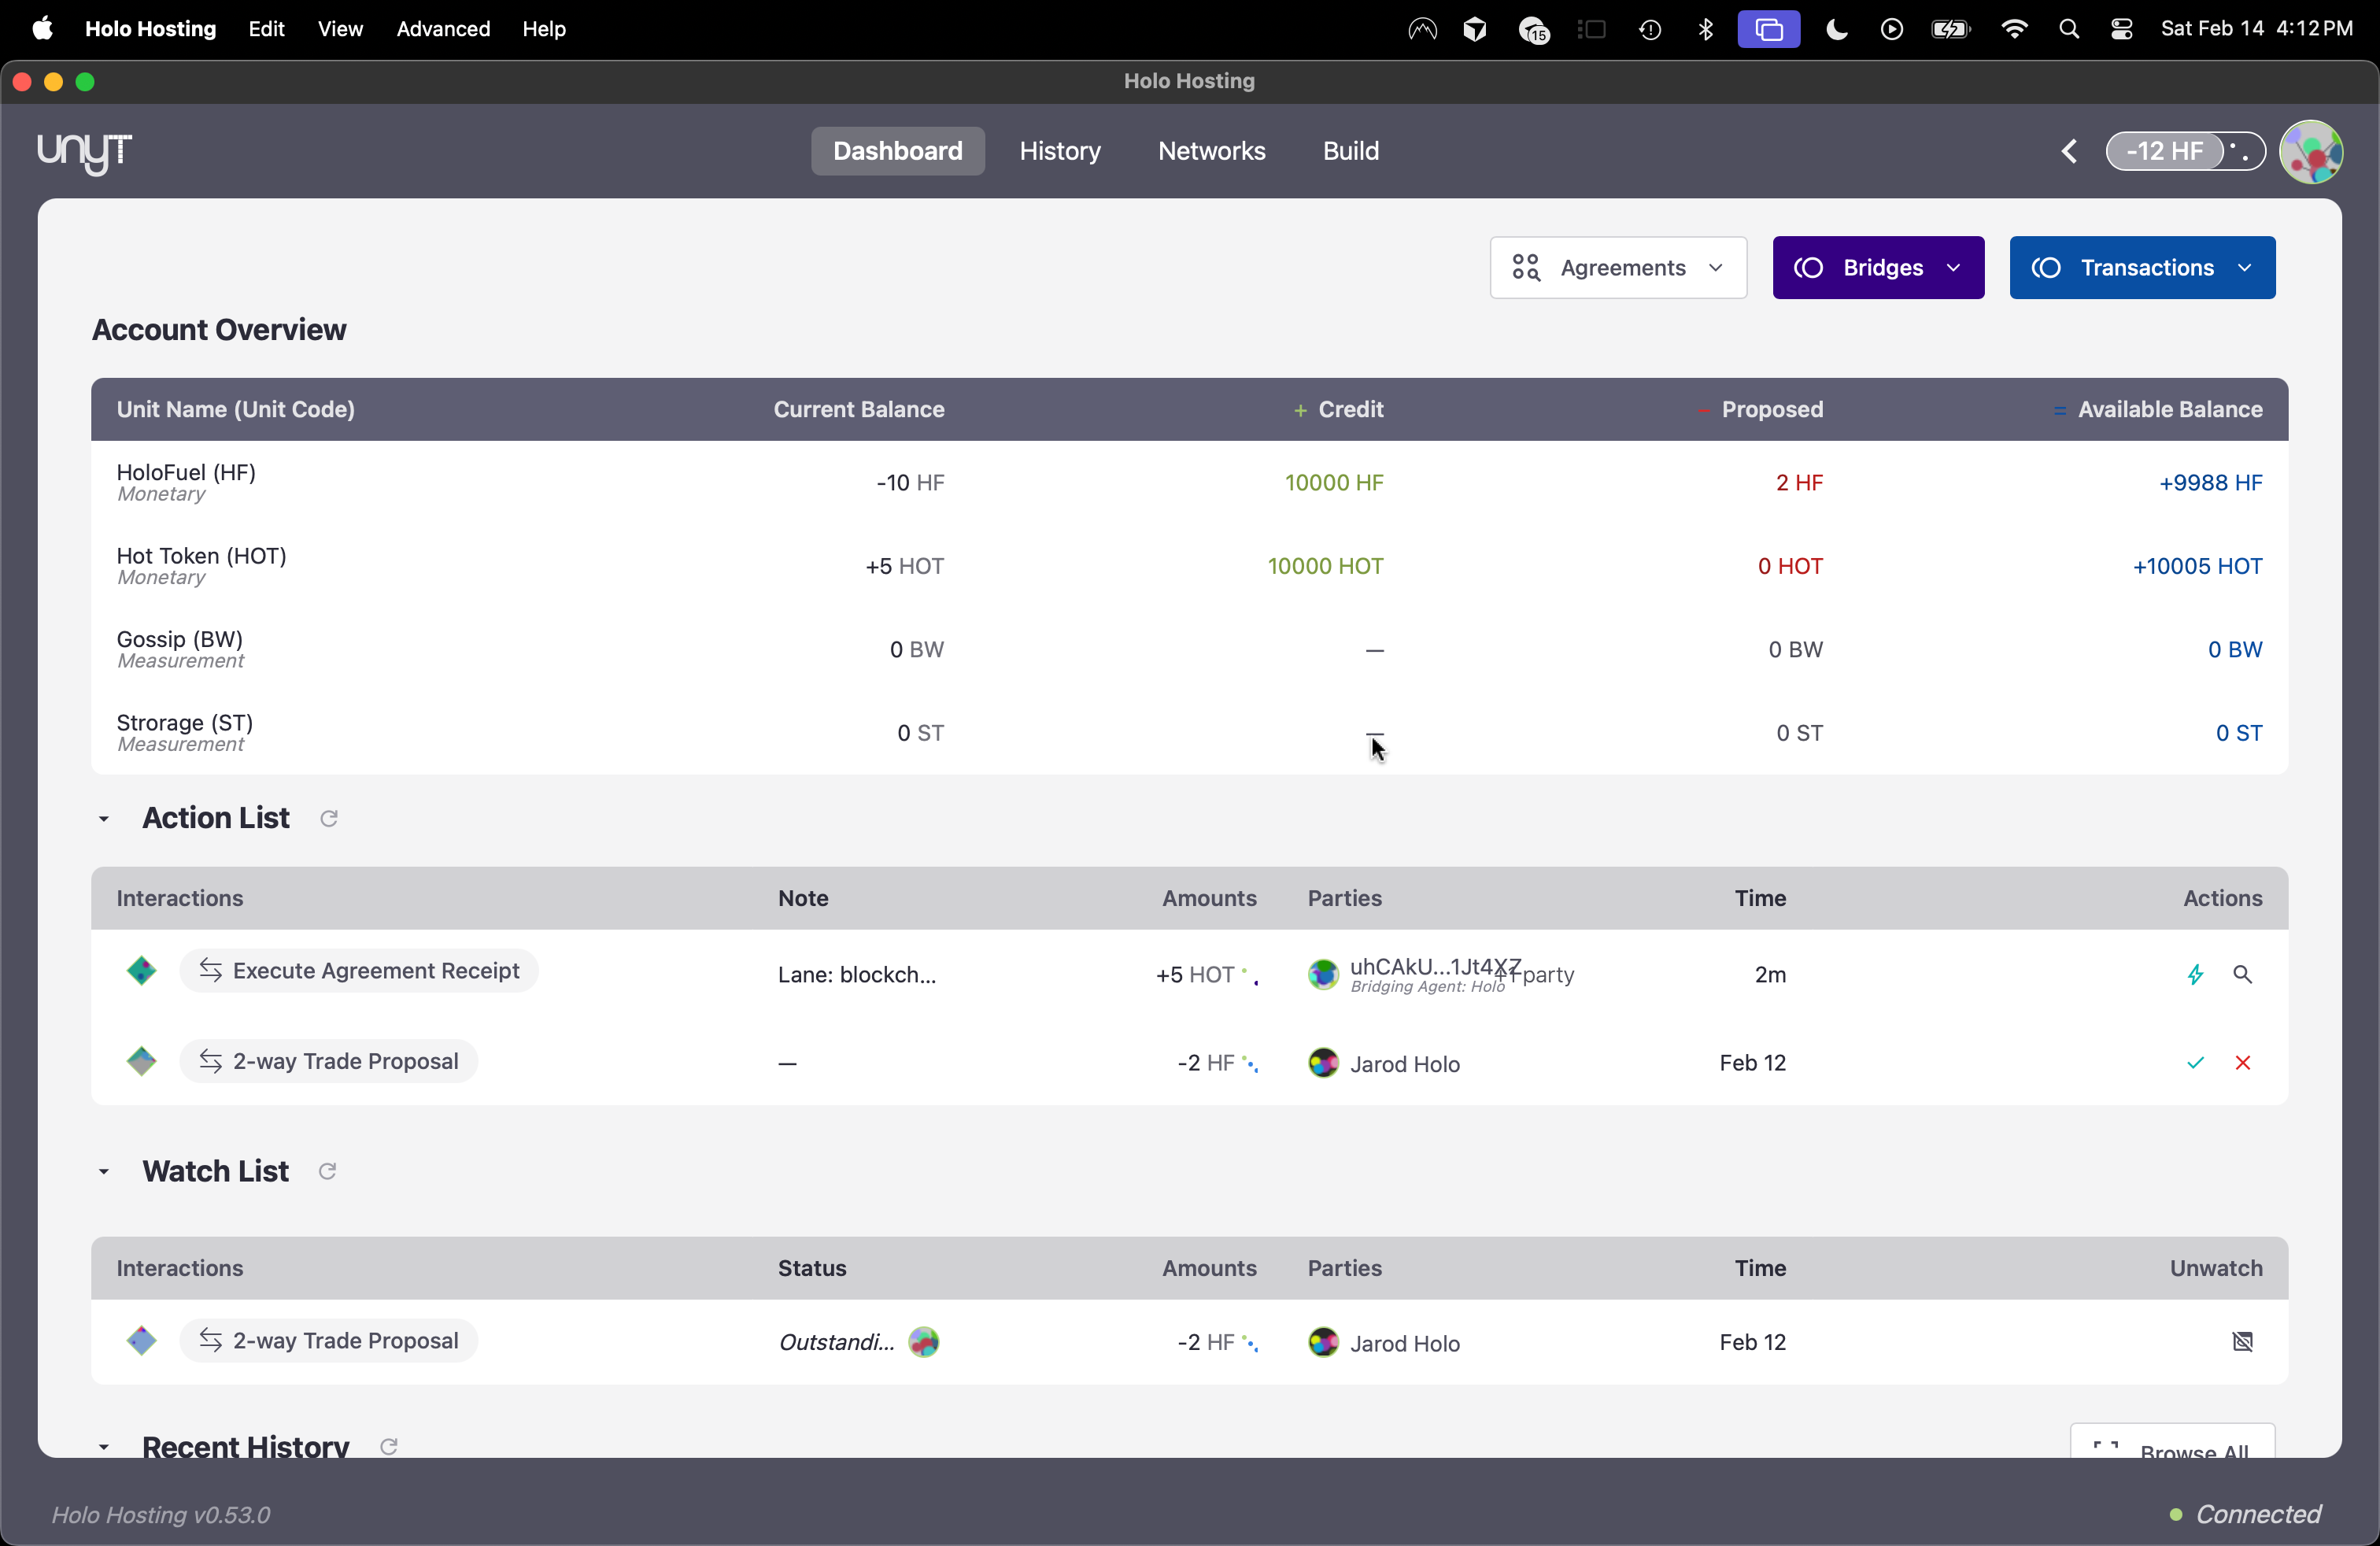The width and height of the screenshot is (2380, 1546).
Task: Click the back arrow next to the balance pill
Action: [2069, 151]
